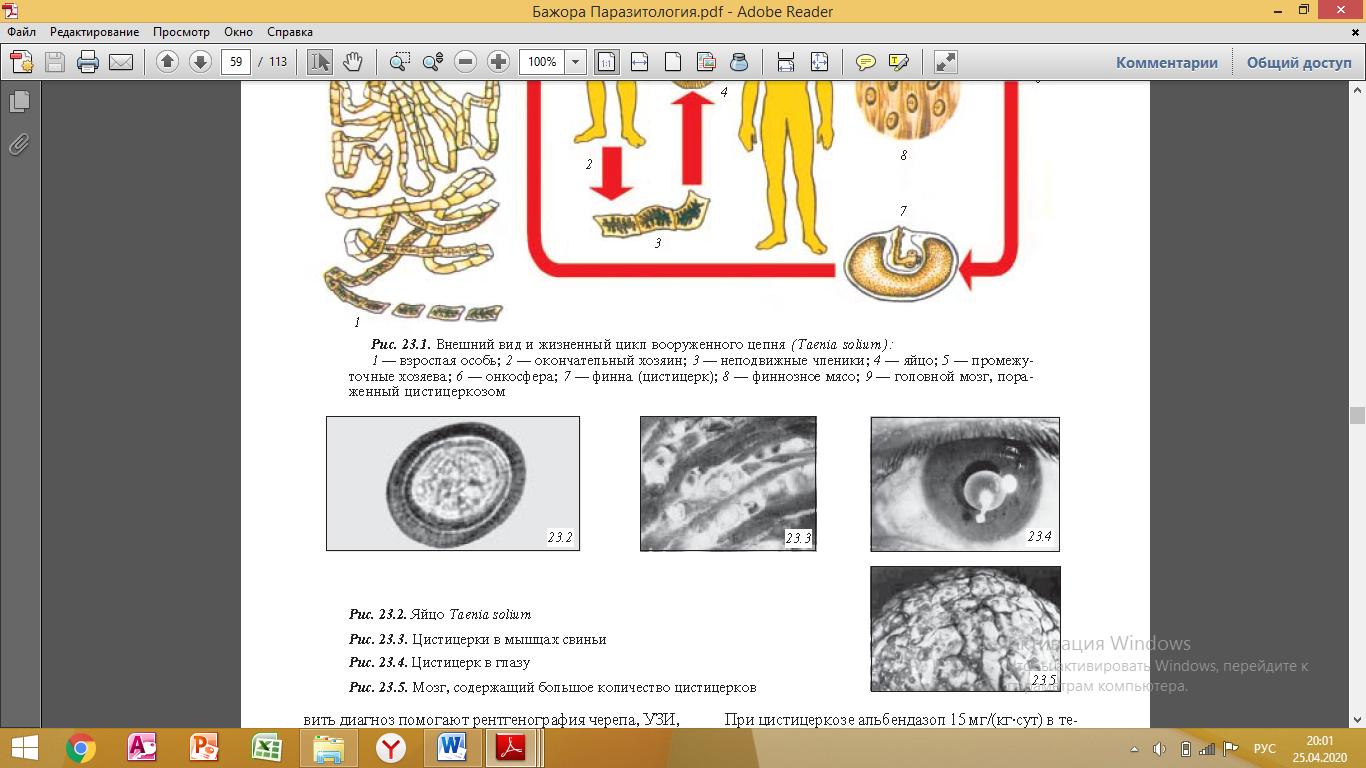Click the Save file floppy icon
This screenshot has width=1366, height=768.
coord(54,62)
